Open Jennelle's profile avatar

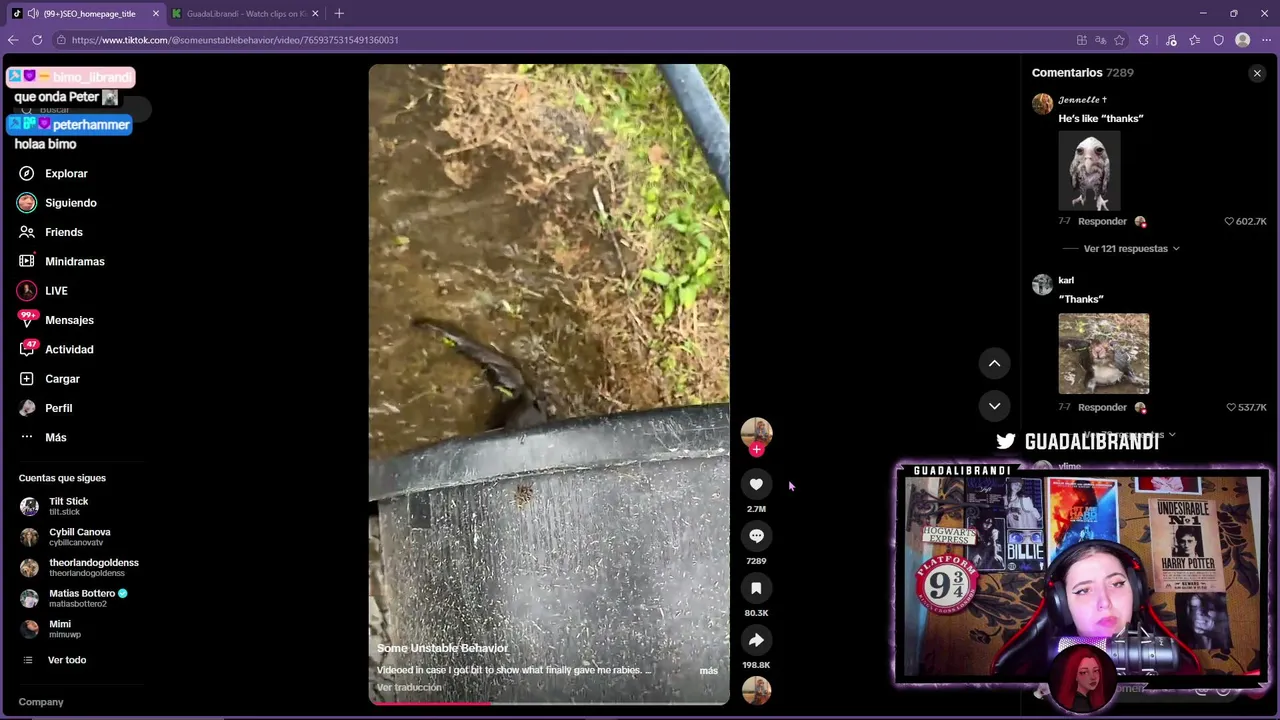1042,104
